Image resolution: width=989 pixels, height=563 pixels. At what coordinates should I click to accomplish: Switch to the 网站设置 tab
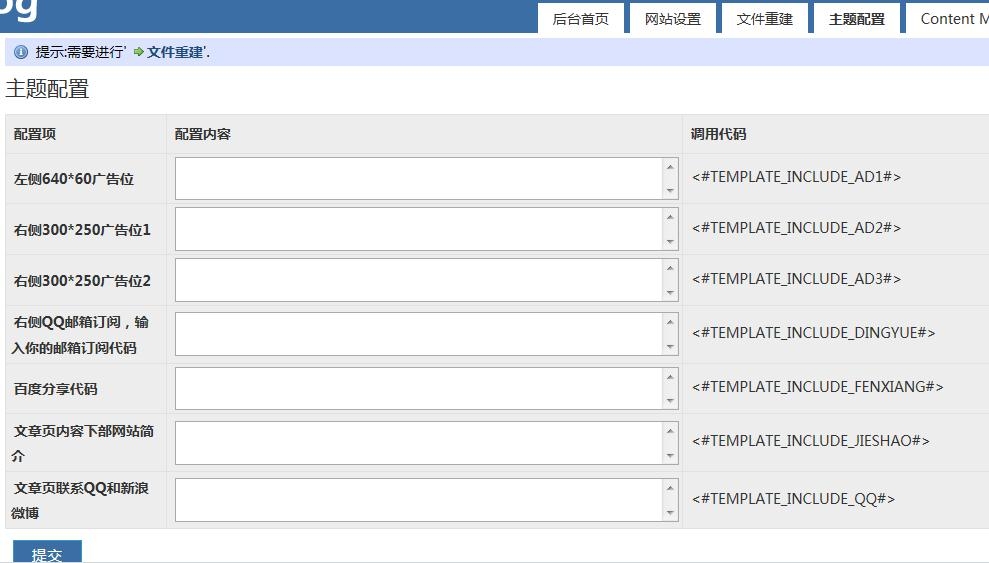(672, 18)
